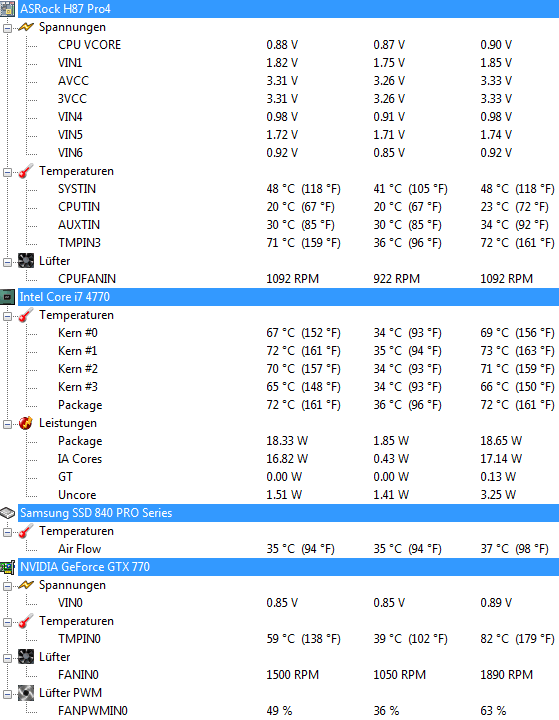
Task: Collapse the Temperaturen group under ASRock H87 Pro4
Action: [x=7, y=172]
